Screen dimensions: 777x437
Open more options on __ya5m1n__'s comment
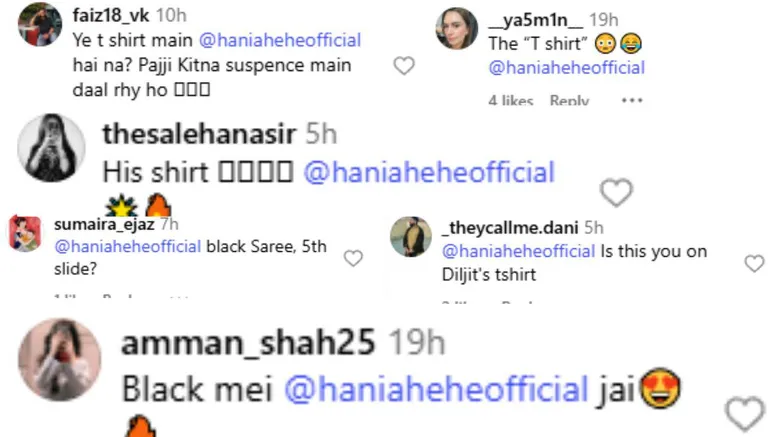coord(631,100)
